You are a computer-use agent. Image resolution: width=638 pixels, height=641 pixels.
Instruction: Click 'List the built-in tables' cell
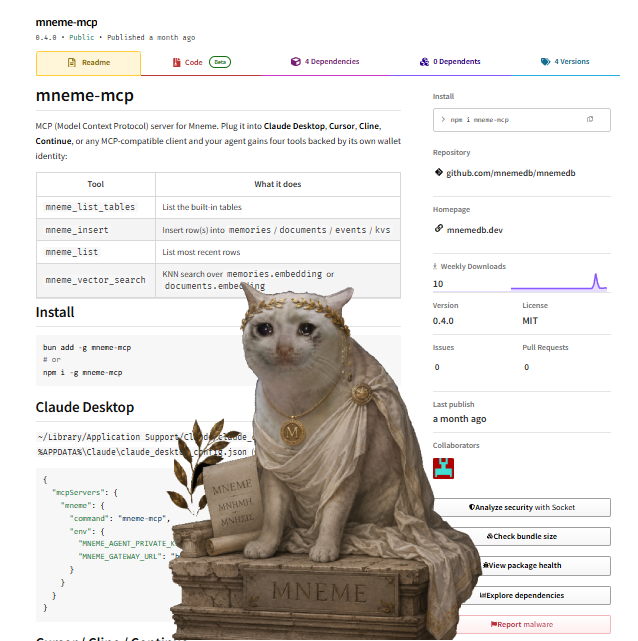278,207
